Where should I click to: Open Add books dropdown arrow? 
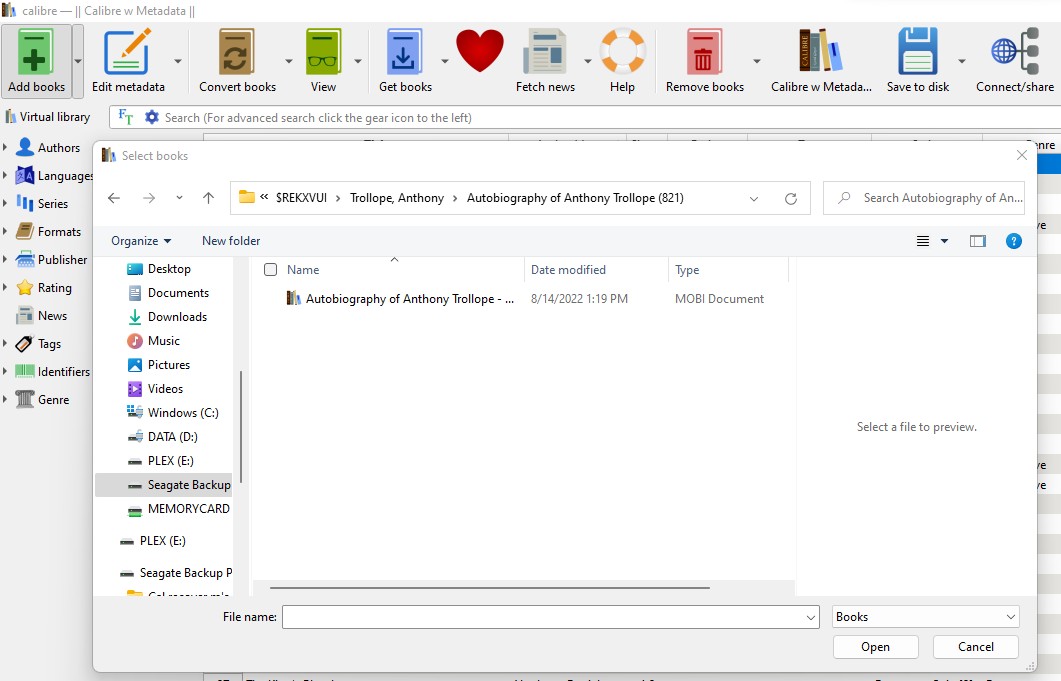(x=78, y=61)
